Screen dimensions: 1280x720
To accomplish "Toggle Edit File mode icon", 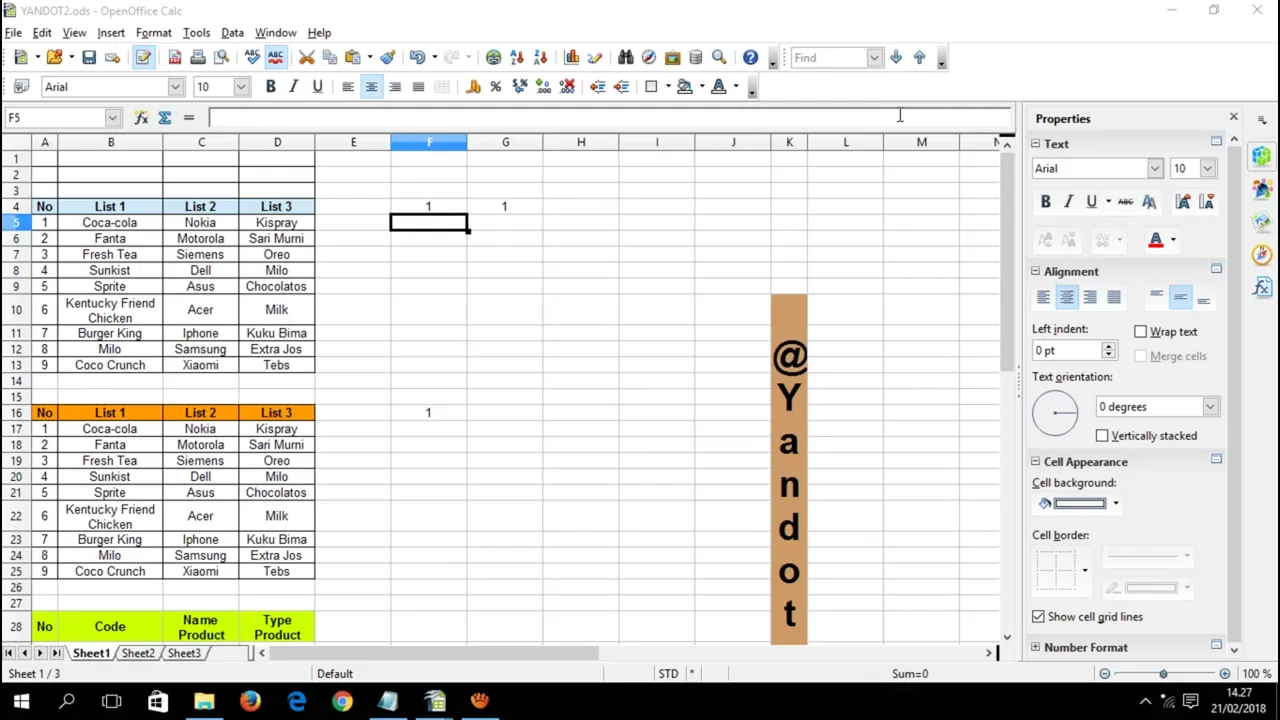I will pyautogui.click(x=143, y=58).
